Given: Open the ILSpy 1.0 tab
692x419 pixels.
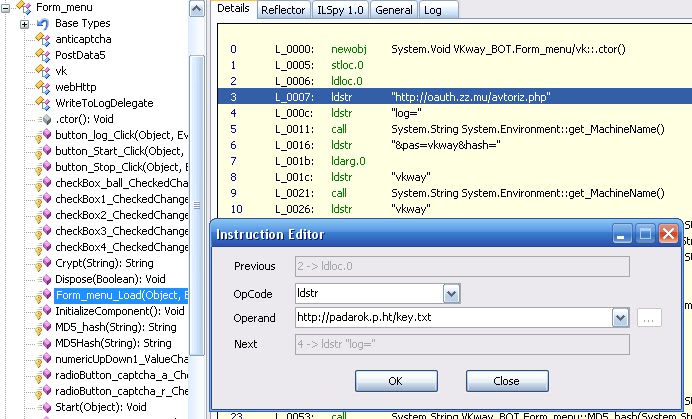Looking at the screenshot, I should (340, 10).
